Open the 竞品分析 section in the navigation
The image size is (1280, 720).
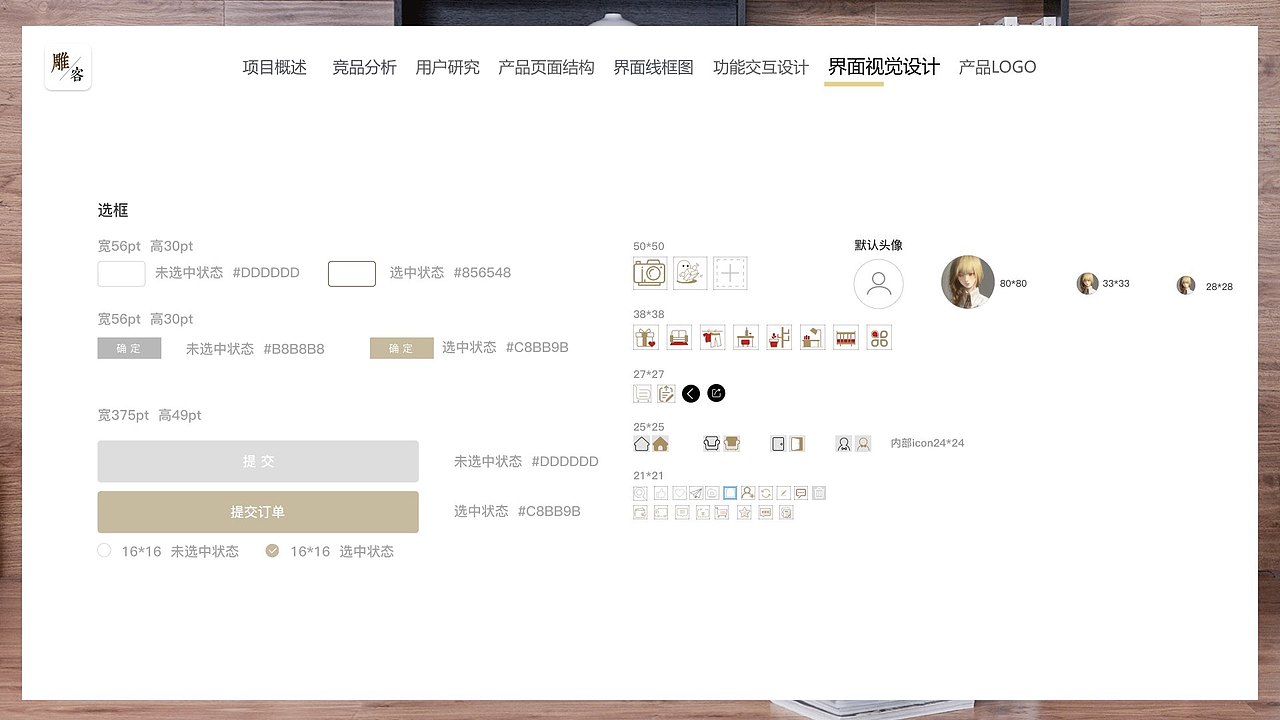coord(365,67)
